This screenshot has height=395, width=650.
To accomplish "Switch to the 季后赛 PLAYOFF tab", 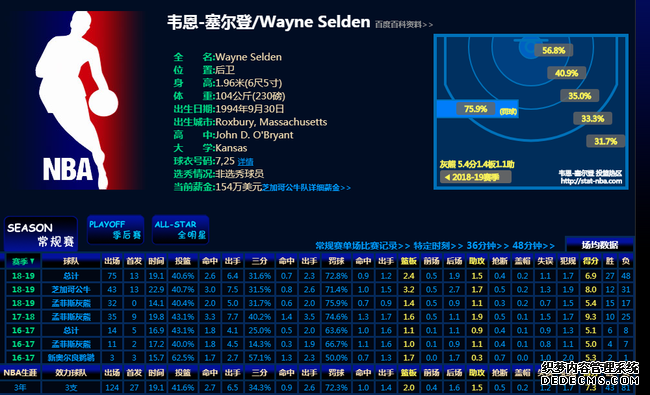I will [115, 230].
